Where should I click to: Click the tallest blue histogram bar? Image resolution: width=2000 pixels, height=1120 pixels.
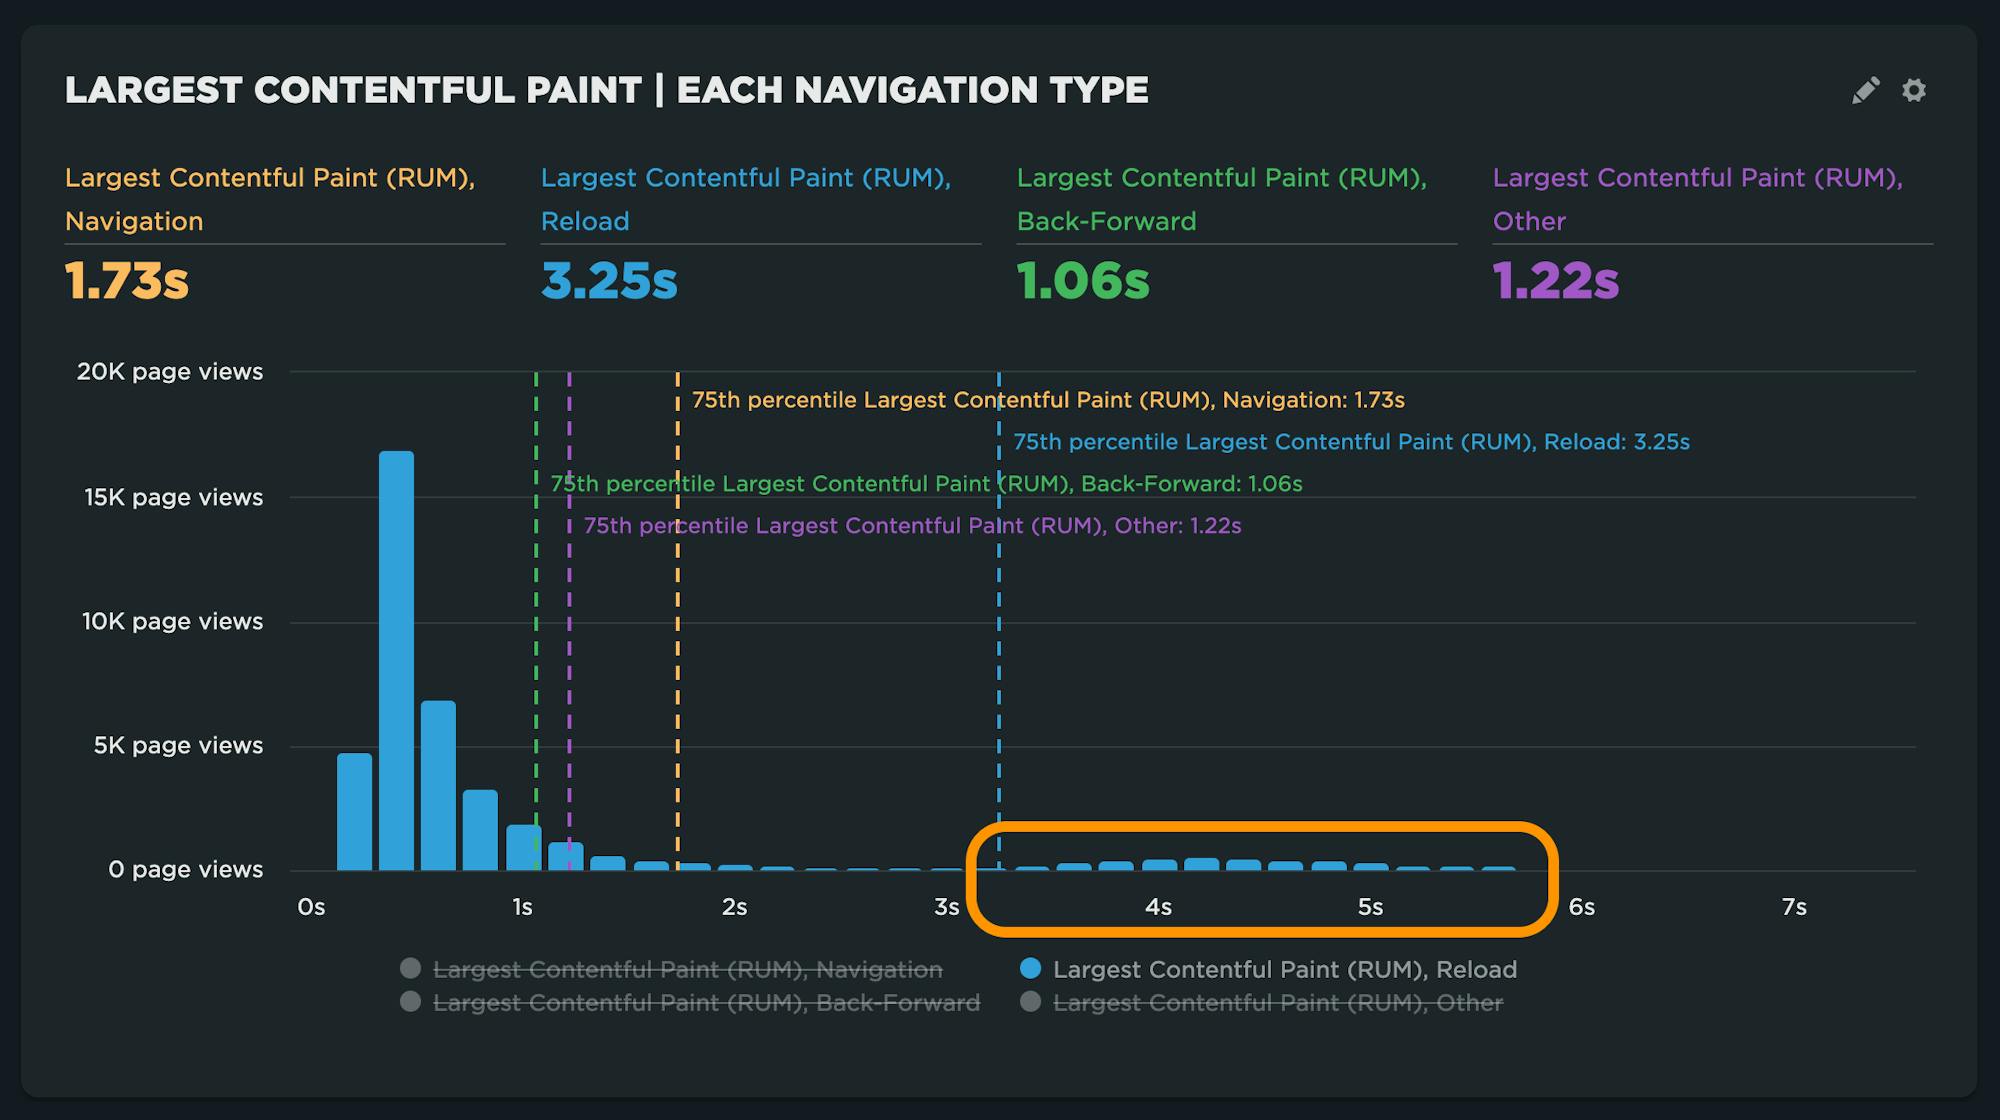(396, 660)
